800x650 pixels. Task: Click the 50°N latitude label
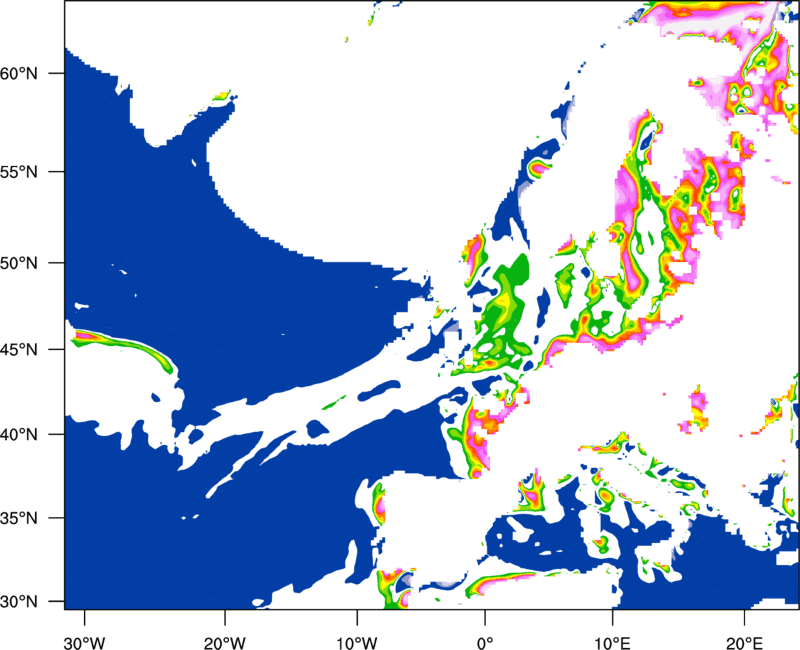tap(19, 263)
